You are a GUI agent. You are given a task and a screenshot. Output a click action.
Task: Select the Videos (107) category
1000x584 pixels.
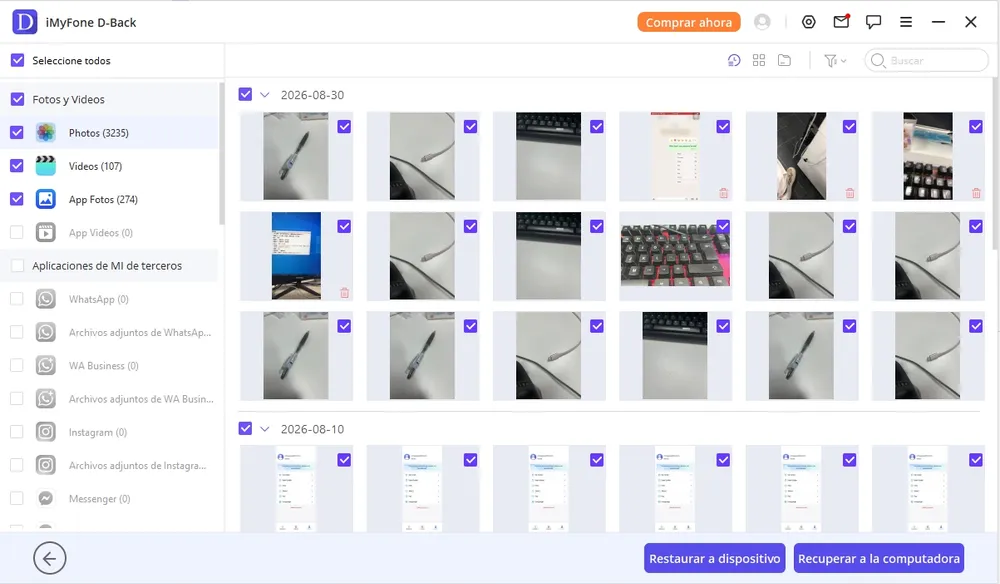[109, 166]
